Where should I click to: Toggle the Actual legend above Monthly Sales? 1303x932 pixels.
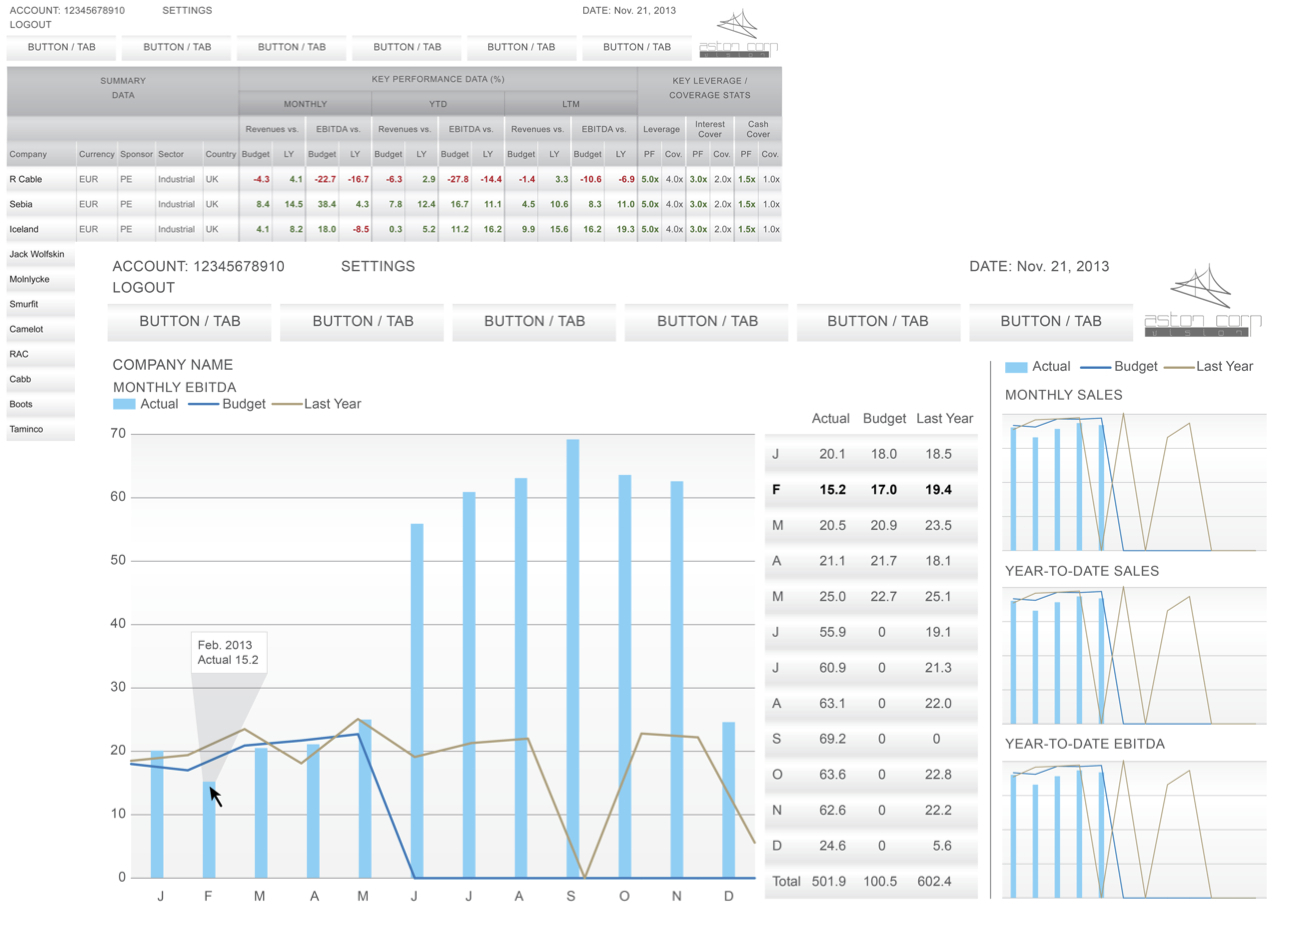pos(1037,367)
